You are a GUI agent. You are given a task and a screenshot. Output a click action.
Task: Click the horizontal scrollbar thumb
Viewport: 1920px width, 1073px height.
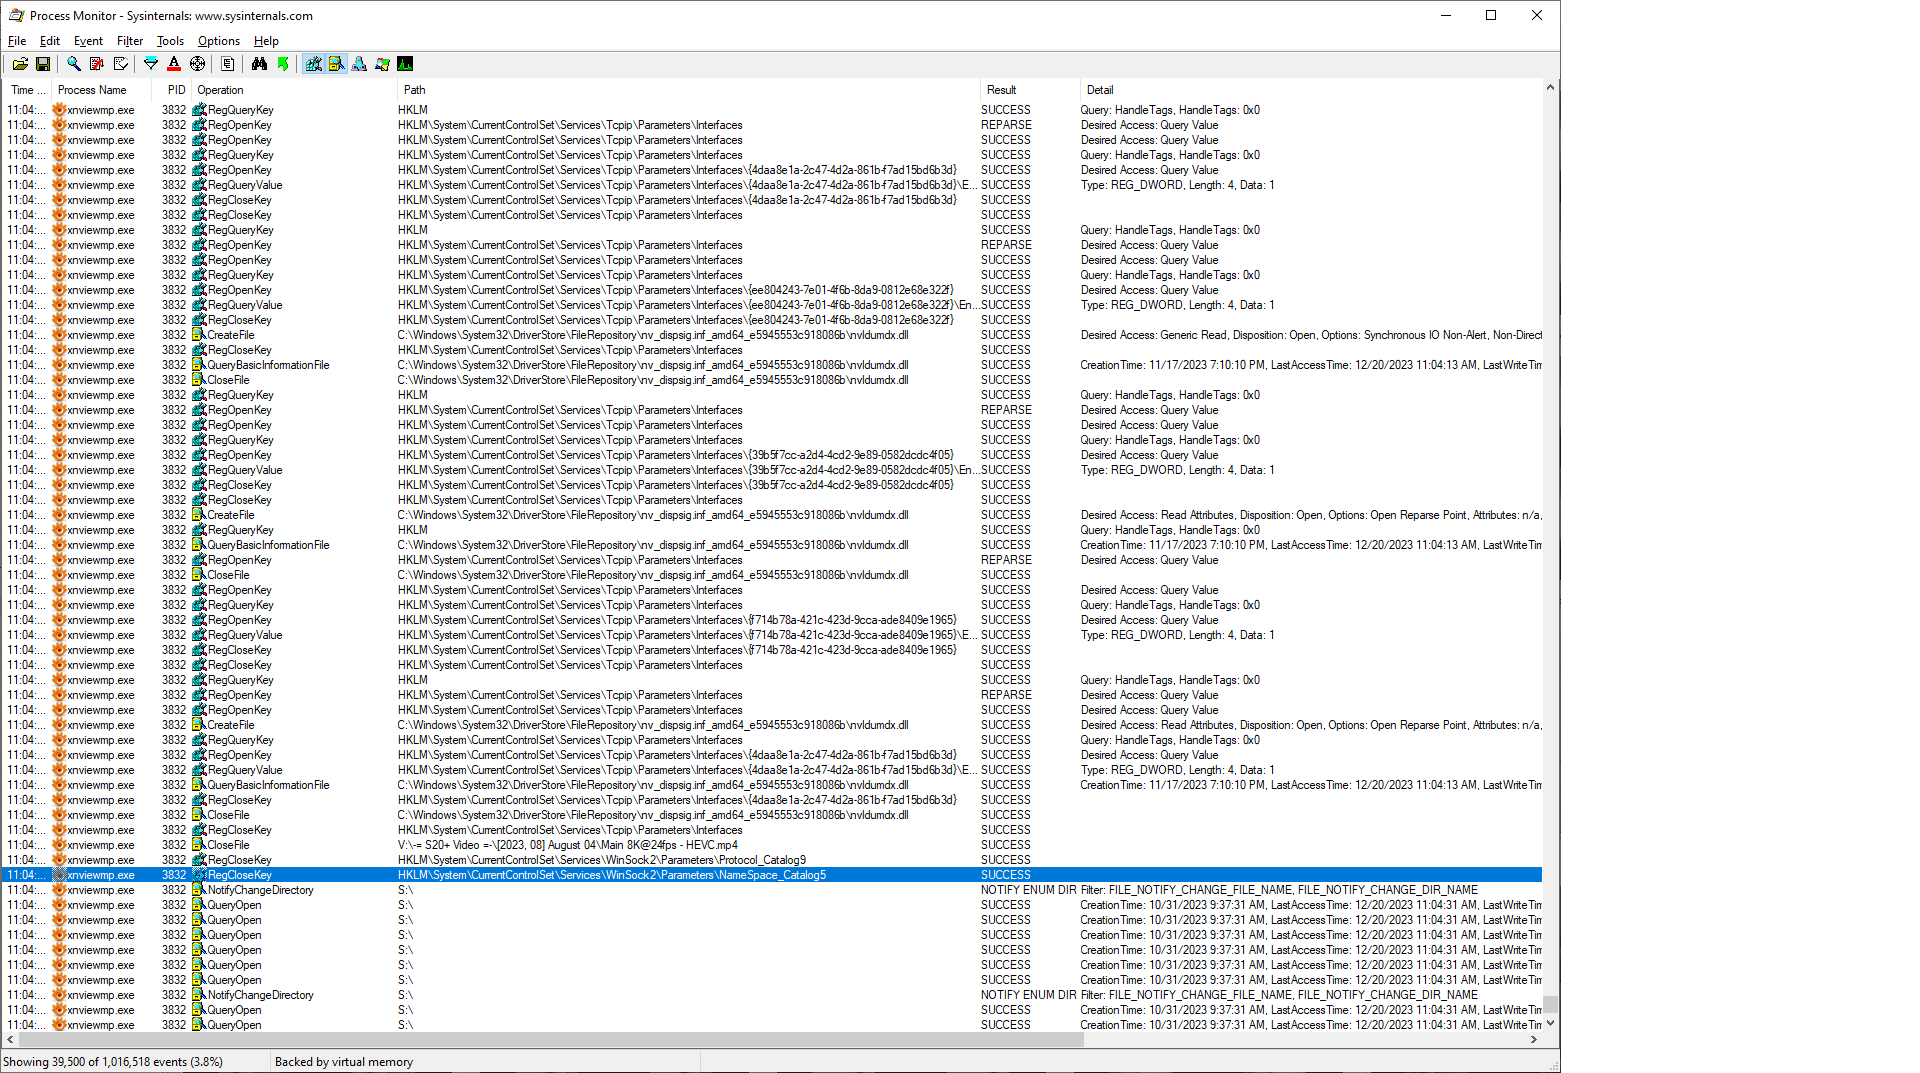pyautogui.click(x=551, y=1040)
